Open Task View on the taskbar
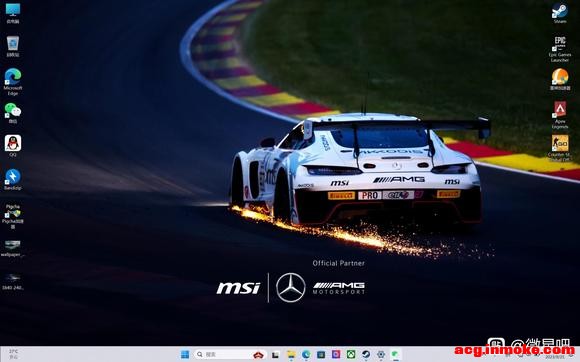Image resolution: width=580 pixels, height=362 pixels. pyautogui.click(x=275, y=355)
